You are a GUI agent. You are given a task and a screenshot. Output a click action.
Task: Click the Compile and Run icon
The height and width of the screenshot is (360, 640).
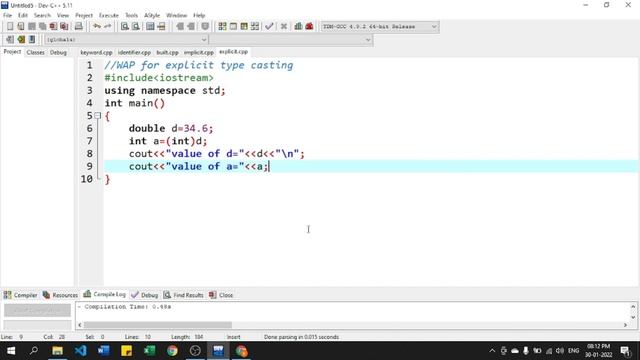244,27
